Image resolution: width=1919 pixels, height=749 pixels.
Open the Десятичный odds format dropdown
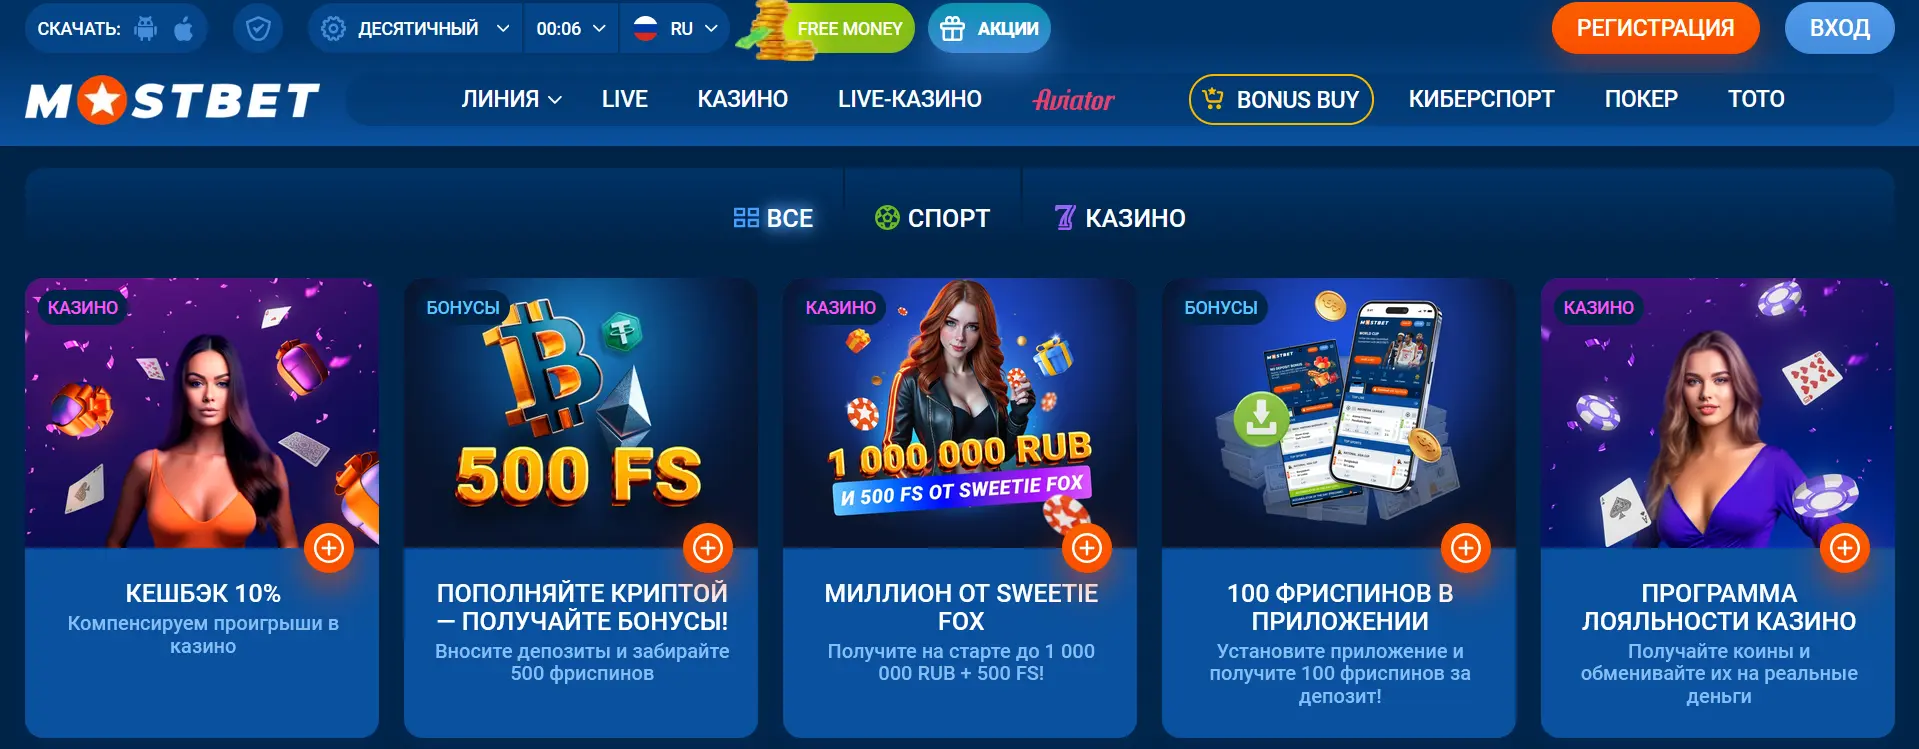tap(416, 29)
